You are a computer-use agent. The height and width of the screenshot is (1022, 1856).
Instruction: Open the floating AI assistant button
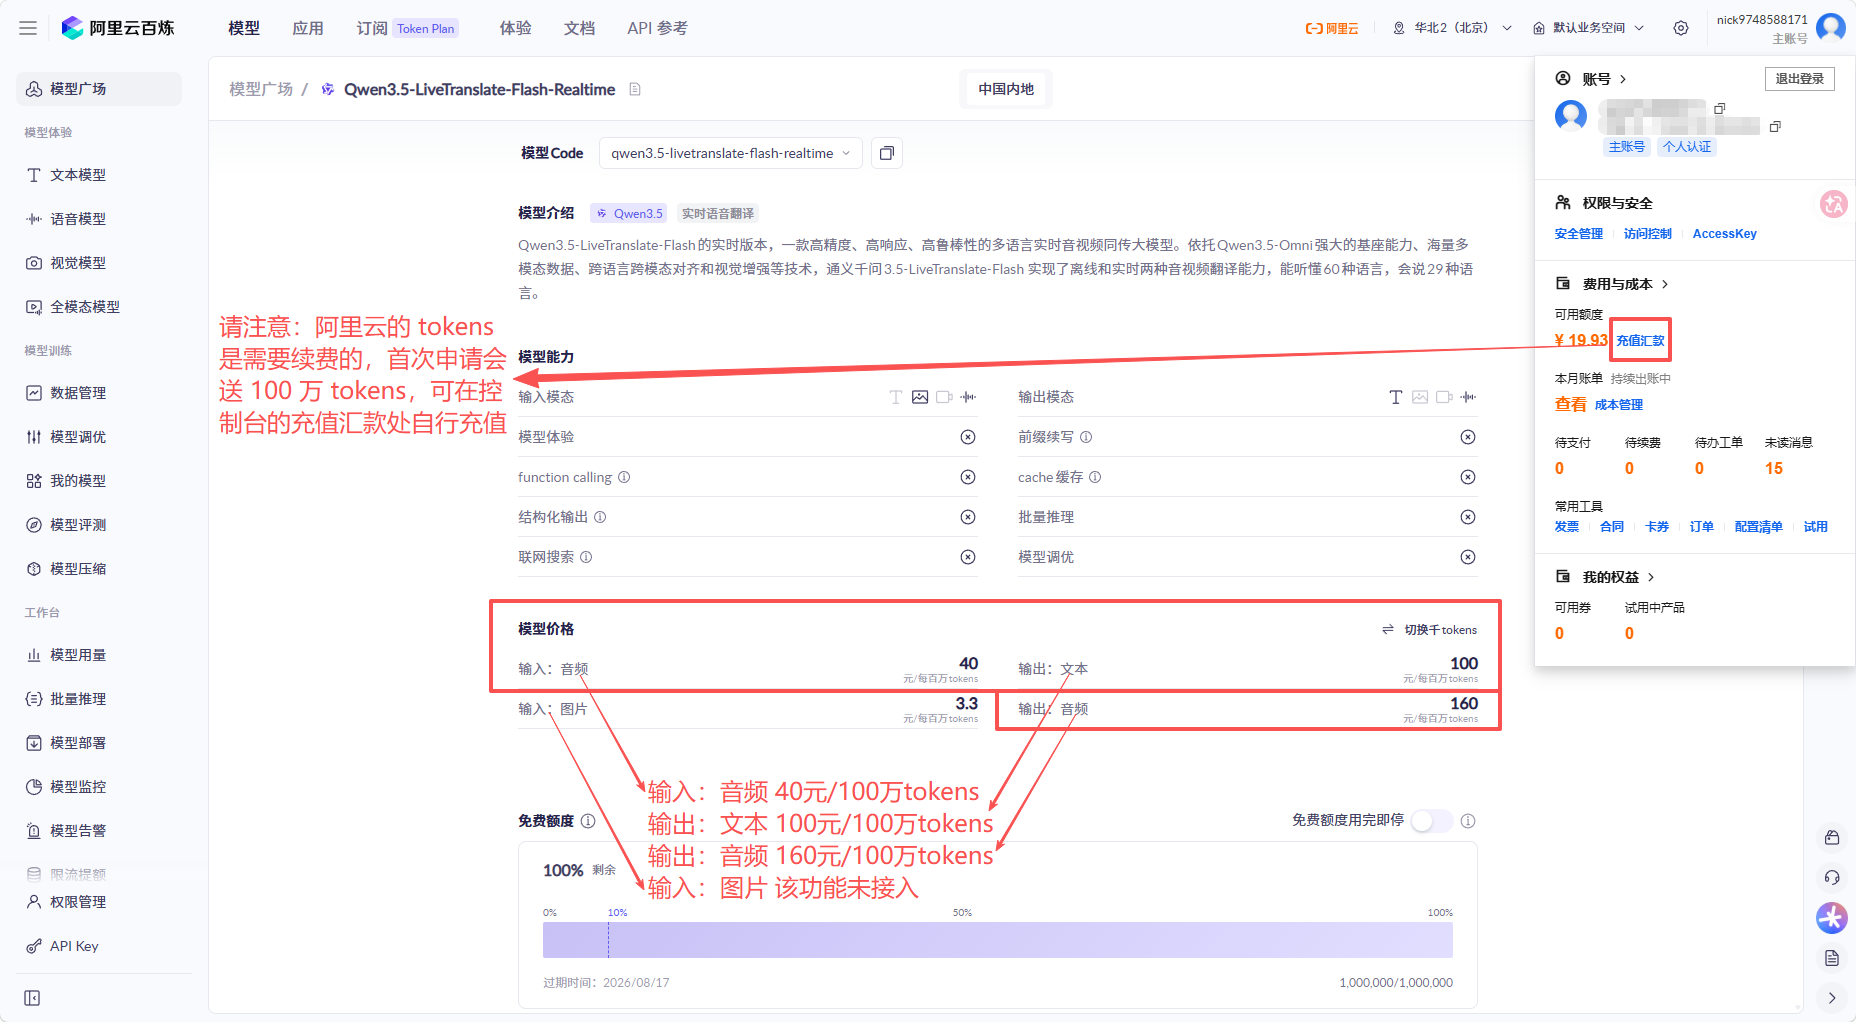(x=1832, y=918)
